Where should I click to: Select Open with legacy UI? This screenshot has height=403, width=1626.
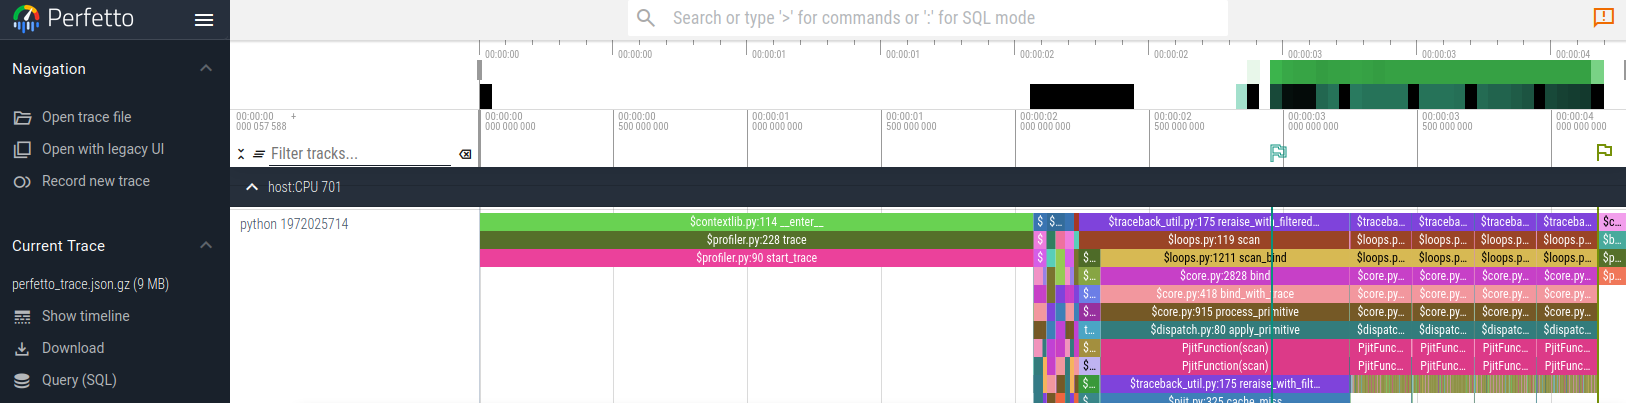(x=102, y=149)
